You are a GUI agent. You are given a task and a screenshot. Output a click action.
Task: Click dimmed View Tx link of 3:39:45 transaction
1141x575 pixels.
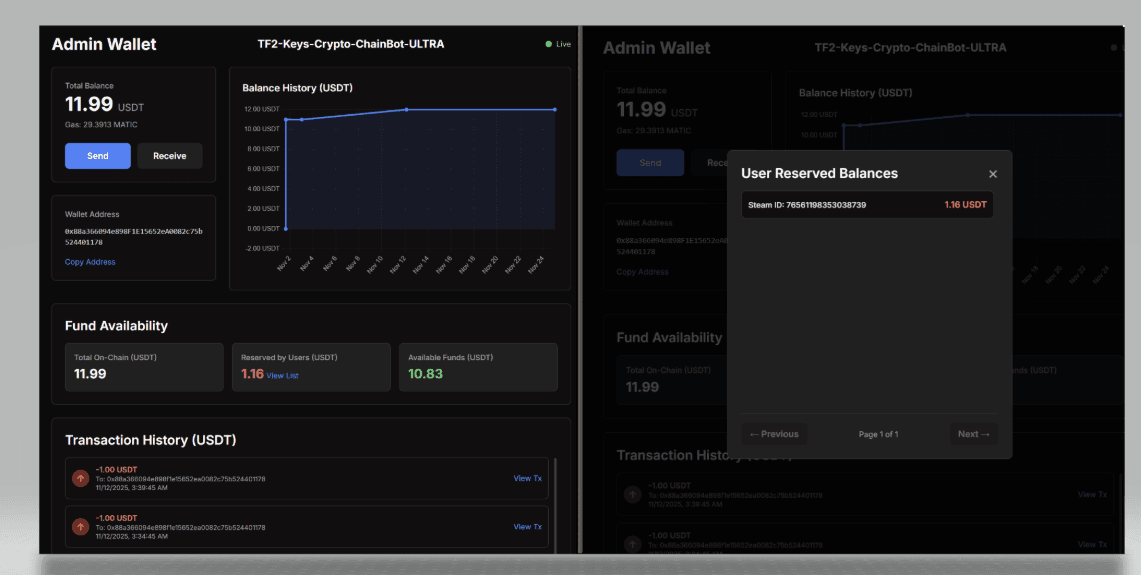(x=1092, y=494)
